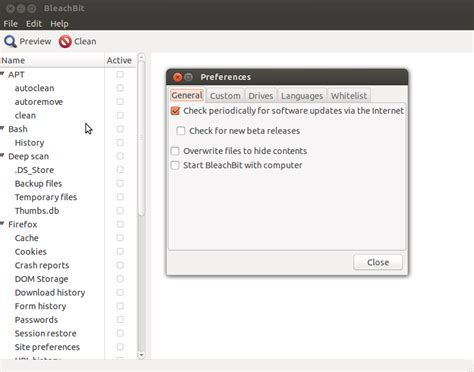Switch to the Languages tab

coord(302,96)
